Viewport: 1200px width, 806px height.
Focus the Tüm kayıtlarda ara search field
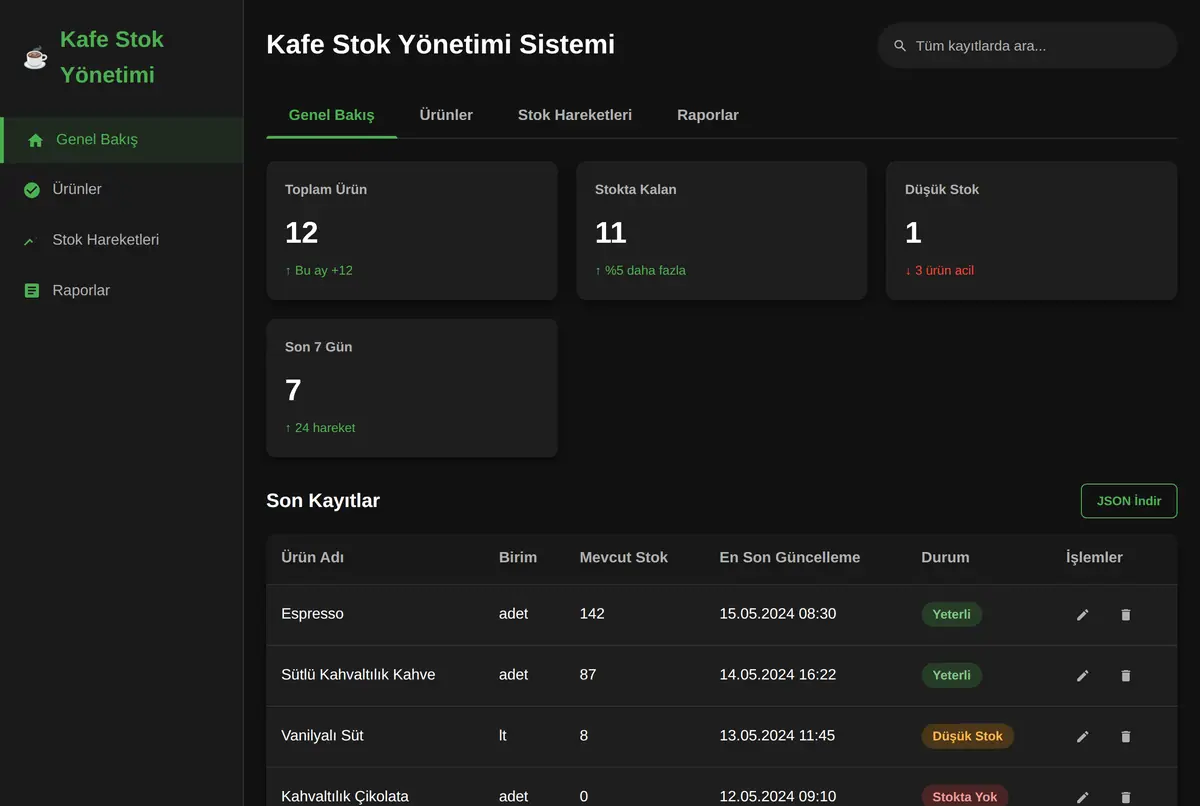pos(1027,46)
